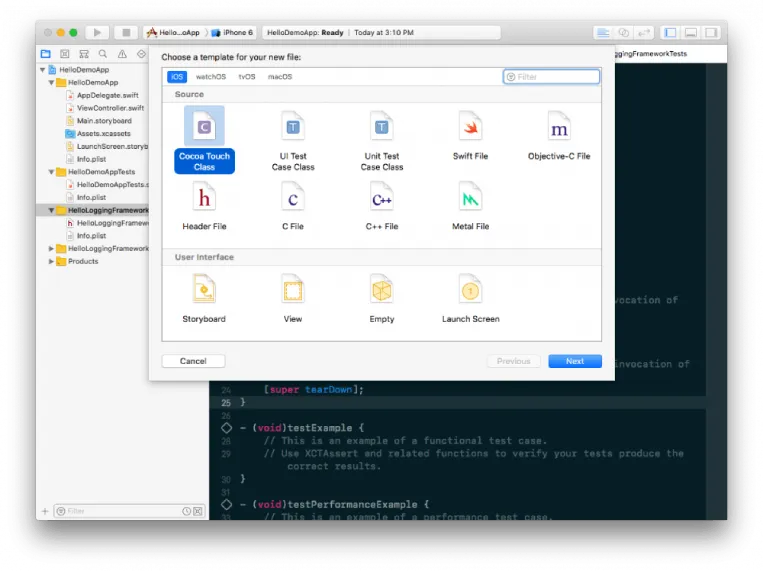Switch to the watchOS platform tab
The height and width of the screenshot is (571, 763).
pos(211,77)
